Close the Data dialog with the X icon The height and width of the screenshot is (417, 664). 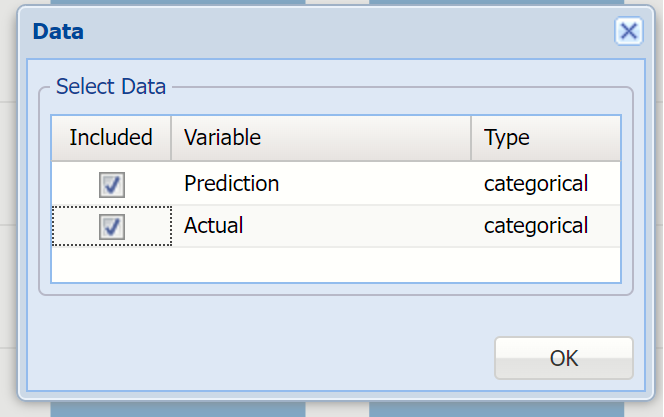tap(628, 31)
